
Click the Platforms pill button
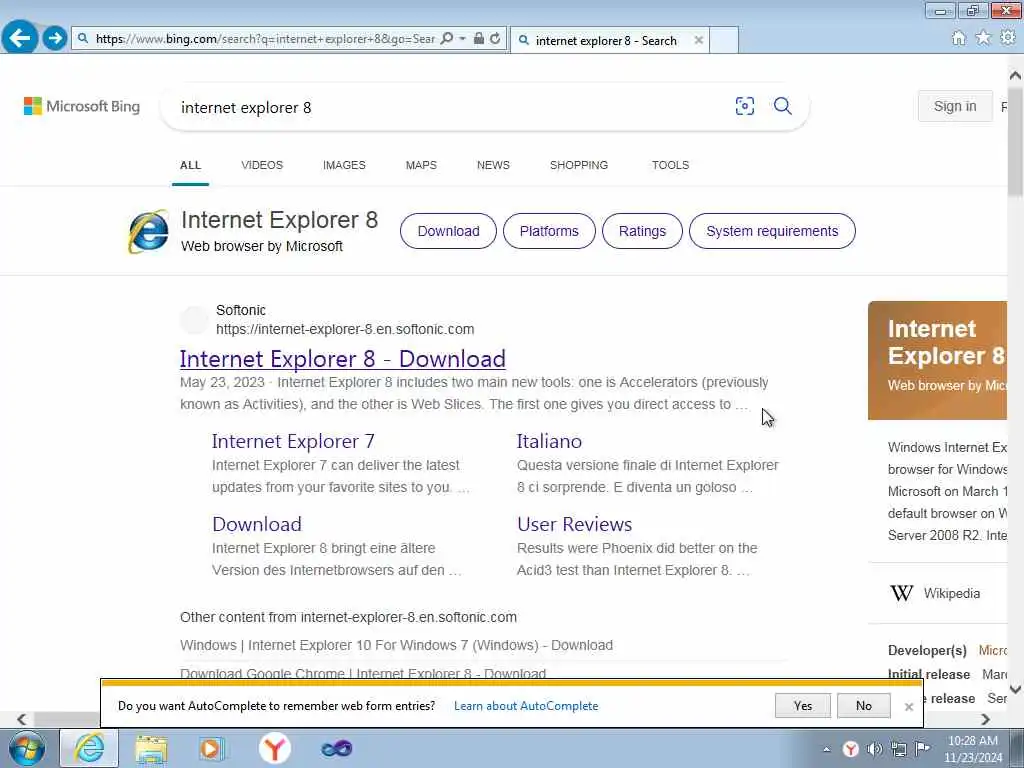(x=549, y=231)
